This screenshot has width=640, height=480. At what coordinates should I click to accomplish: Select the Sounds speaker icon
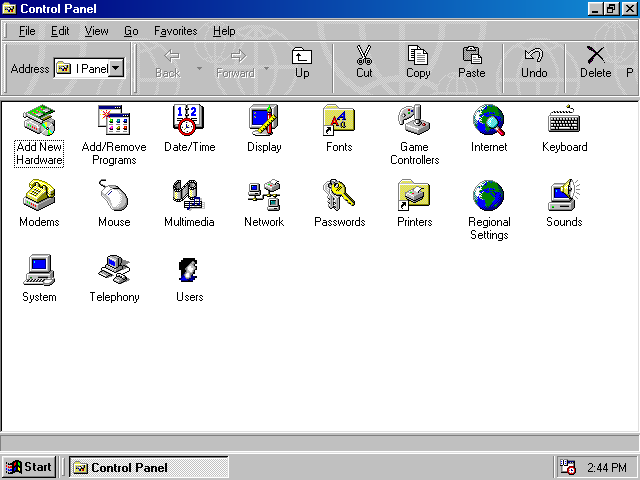point(564,196)
